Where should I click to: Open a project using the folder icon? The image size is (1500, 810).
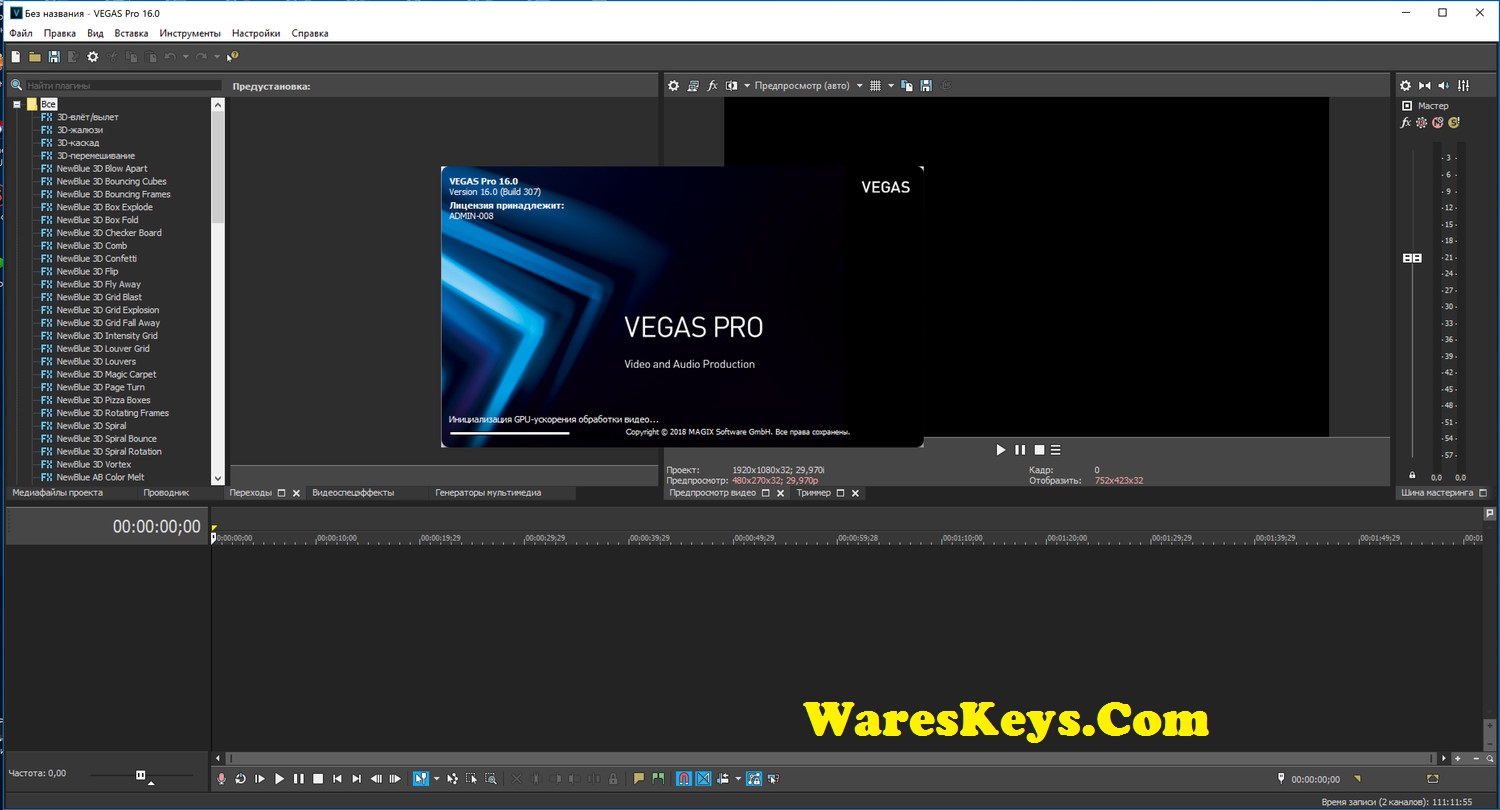[x=35, y=57]
